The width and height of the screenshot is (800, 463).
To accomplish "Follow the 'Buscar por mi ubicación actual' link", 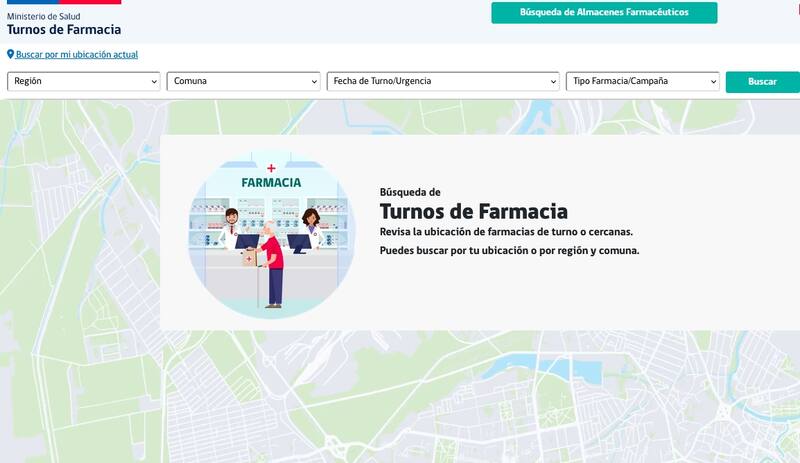I will [x=77, y=55].
